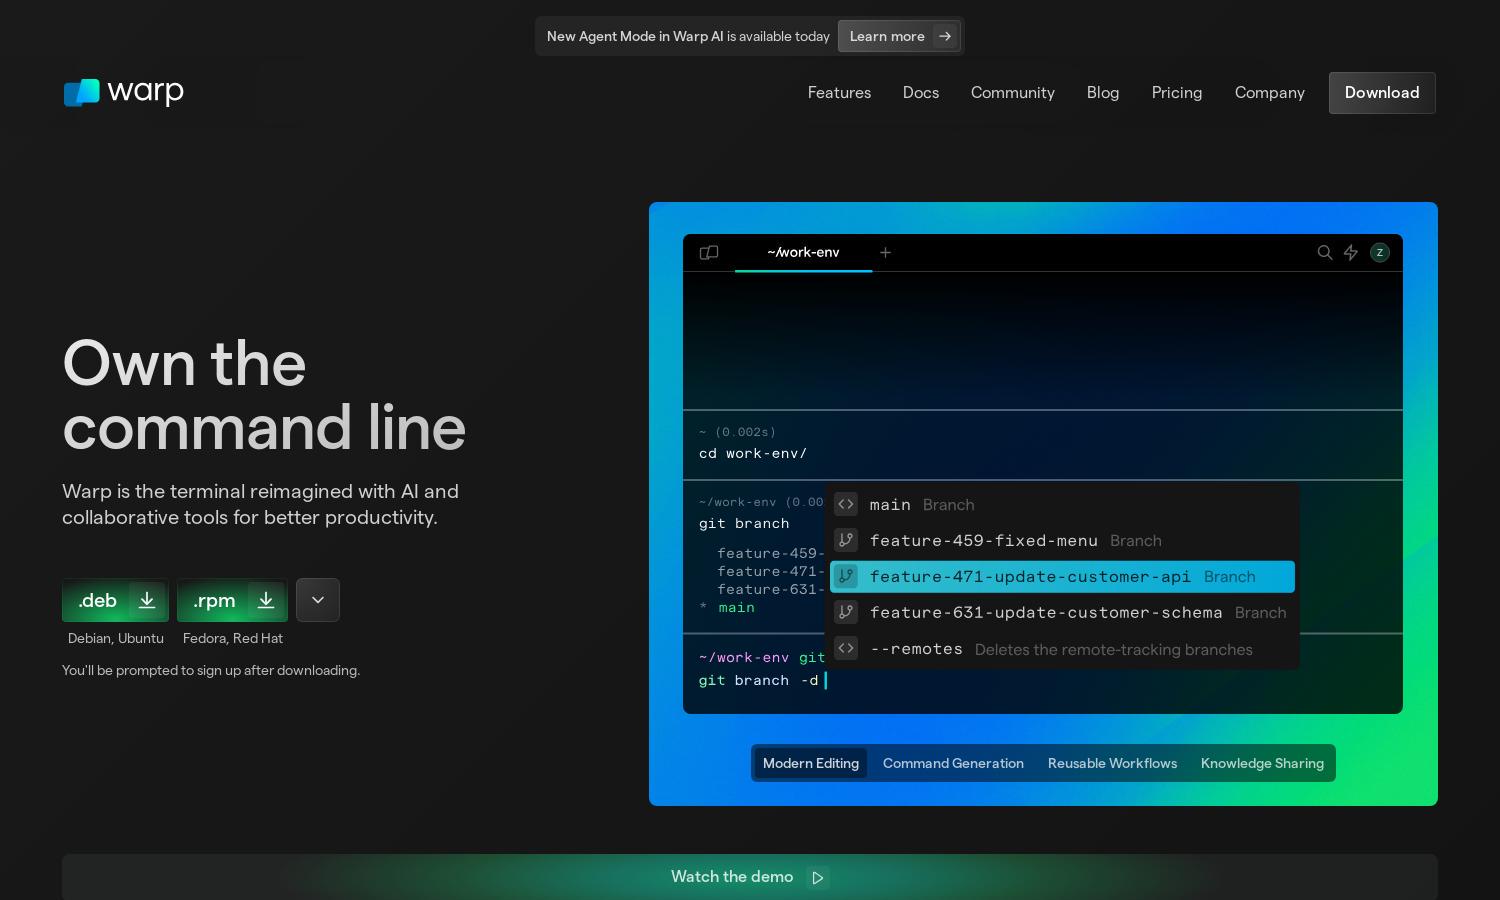This screenshot has height=900, width=1500.
Task: Click the lightning bolt icon in terminal
Action: pos(1351,253)
